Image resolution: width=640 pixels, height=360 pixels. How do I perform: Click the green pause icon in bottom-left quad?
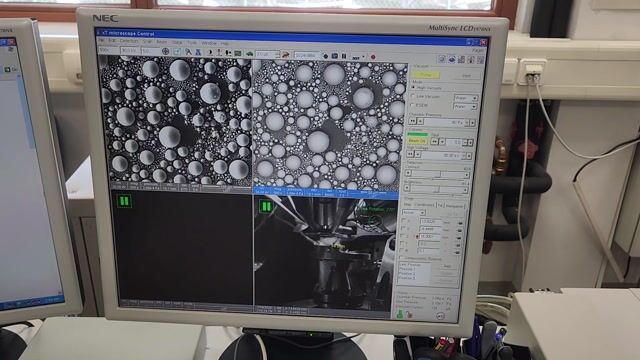tap(124, 201)
